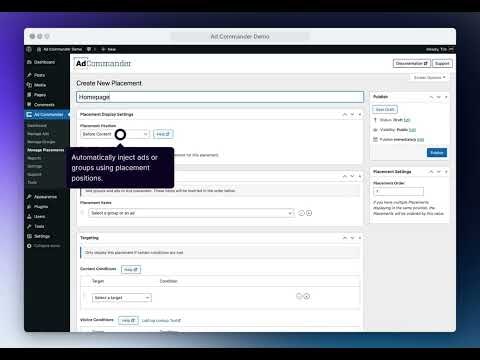This screenshot has width=480, height=360.
Task: Open the Howdy user menu in admin bar
Action: (x=439, y=49)
